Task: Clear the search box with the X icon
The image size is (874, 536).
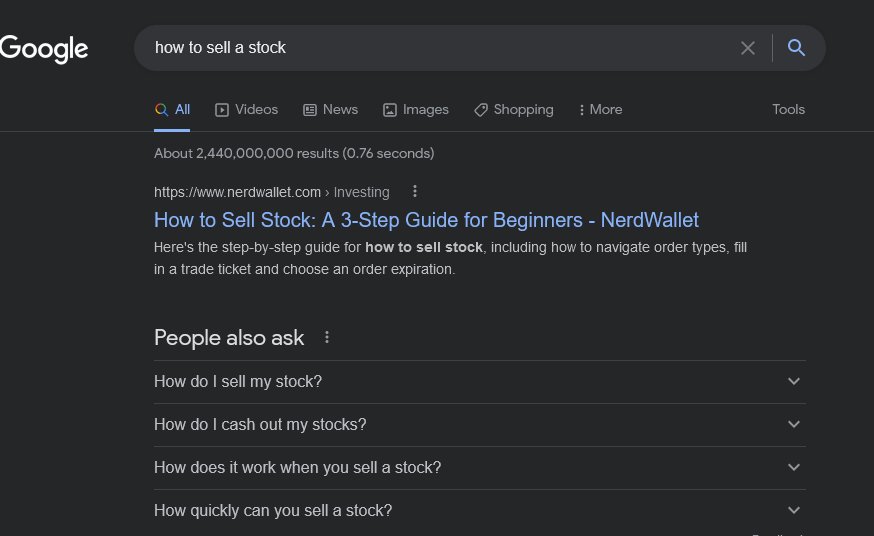Action: pos(747,48)
